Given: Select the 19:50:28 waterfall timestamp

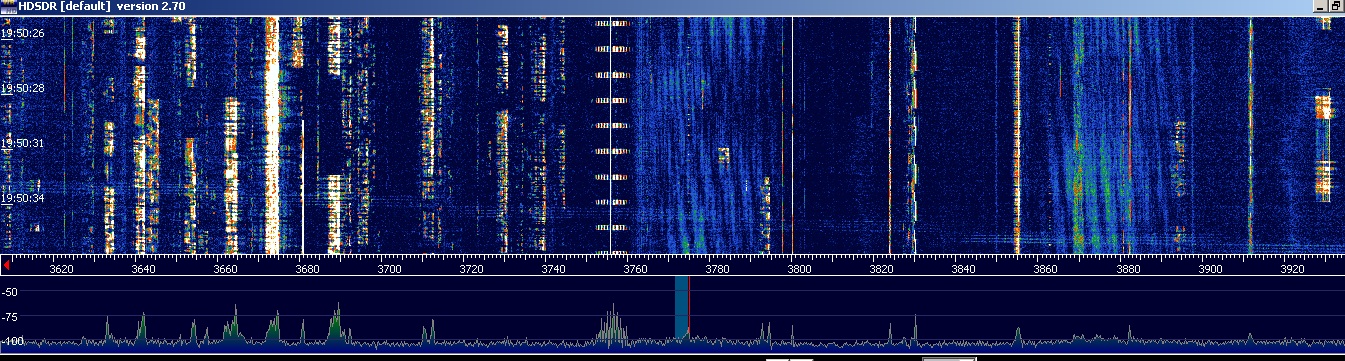Looking at the screenshot, I should click(22, 88).
